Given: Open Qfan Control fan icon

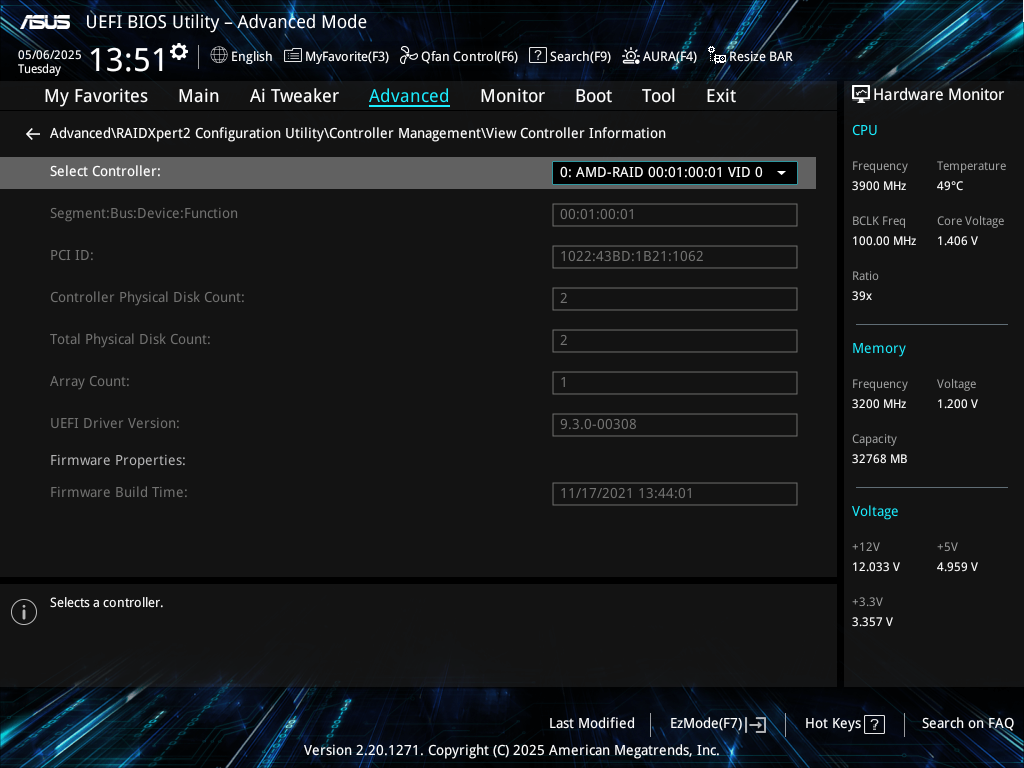Looking at the screenshot, I should (x=408, y=56).
